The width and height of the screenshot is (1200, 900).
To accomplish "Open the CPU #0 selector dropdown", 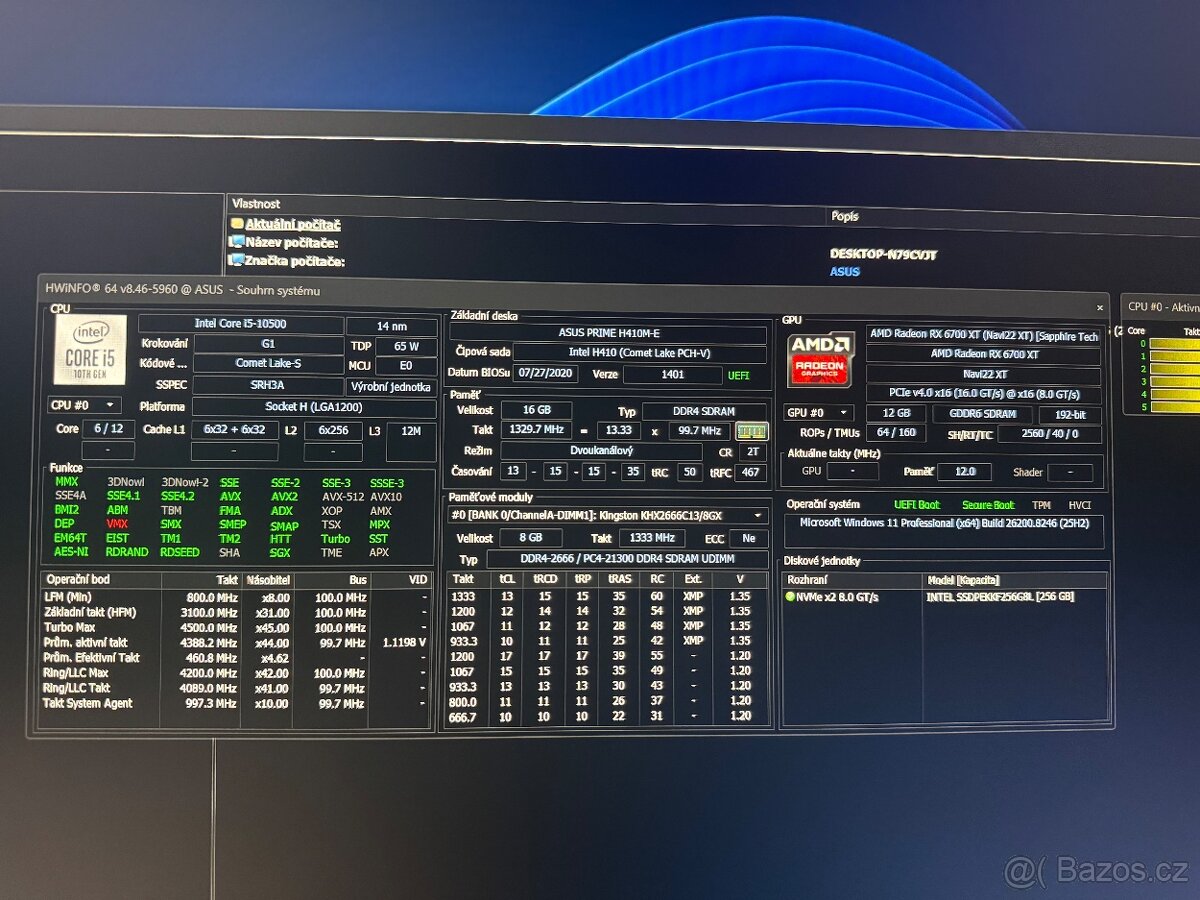I will [84, 406].
